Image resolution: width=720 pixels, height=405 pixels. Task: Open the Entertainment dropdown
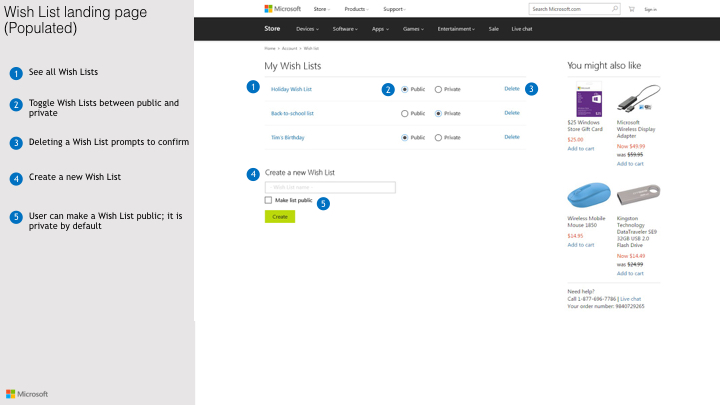click(x=456, y=29)
